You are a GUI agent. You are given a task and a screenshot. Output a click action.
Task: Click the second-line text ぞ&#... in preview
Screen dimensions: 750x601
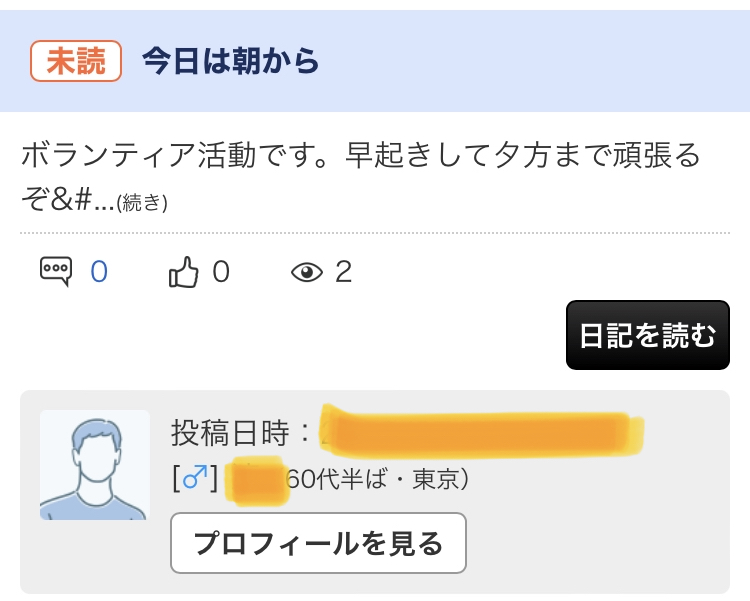[x=67, y=200]
